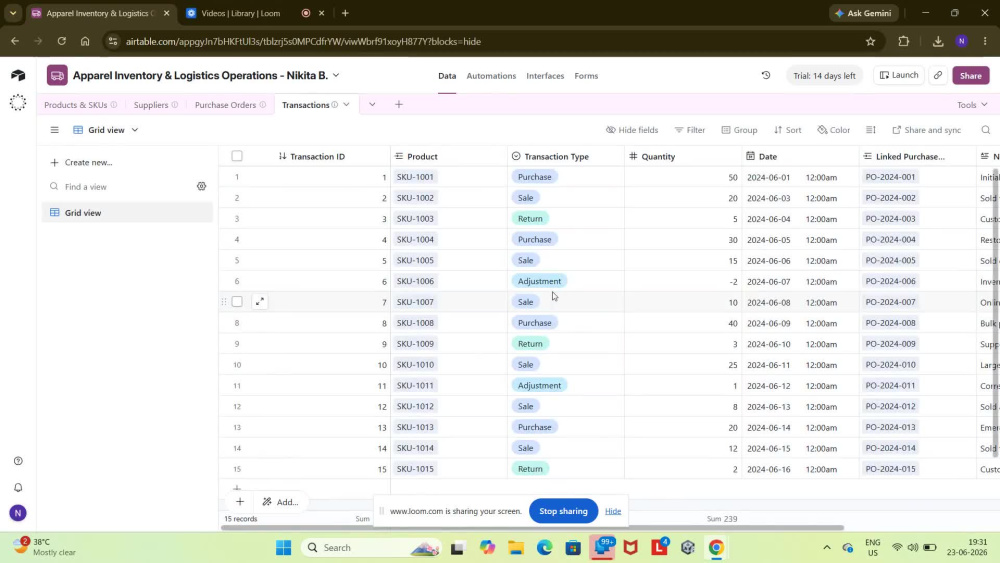Open the notifications bell icon
This screenshot has height=563, width=1000.
point(18,487)
